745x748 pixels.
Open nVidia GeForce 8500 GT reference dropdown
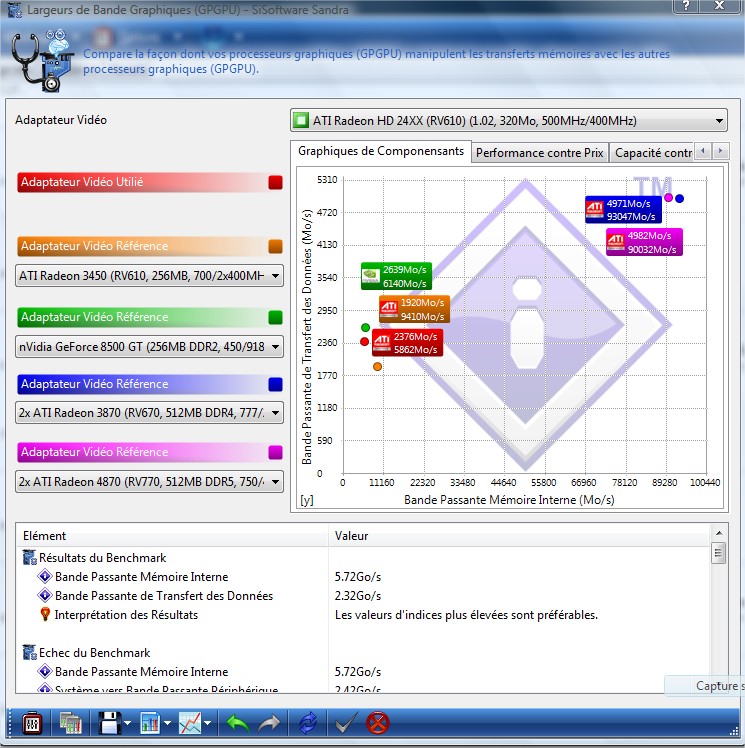click(x=149, y=347)
